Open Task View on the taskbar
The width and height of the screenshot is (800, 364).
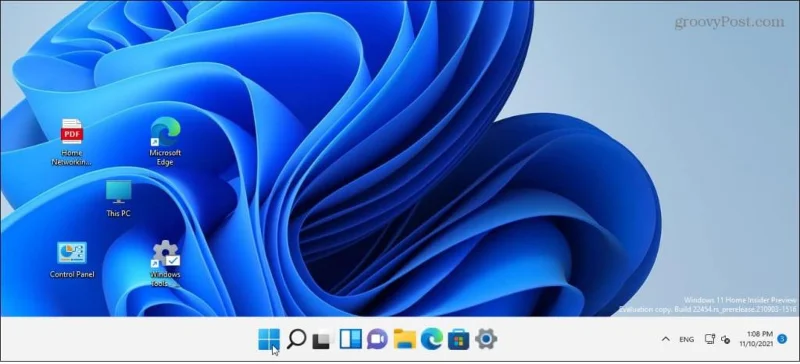click(322, 339)
